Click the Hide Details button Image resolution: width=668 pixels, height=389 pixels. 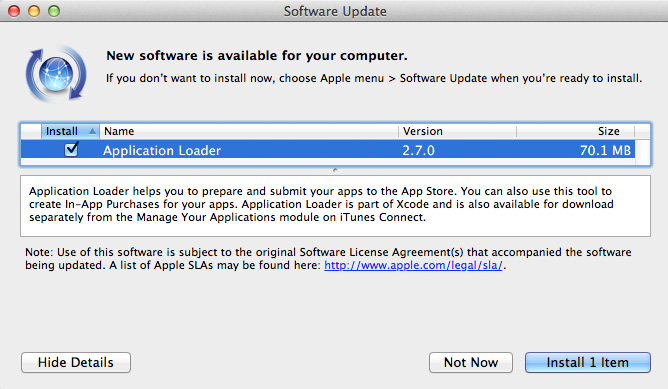76,363
